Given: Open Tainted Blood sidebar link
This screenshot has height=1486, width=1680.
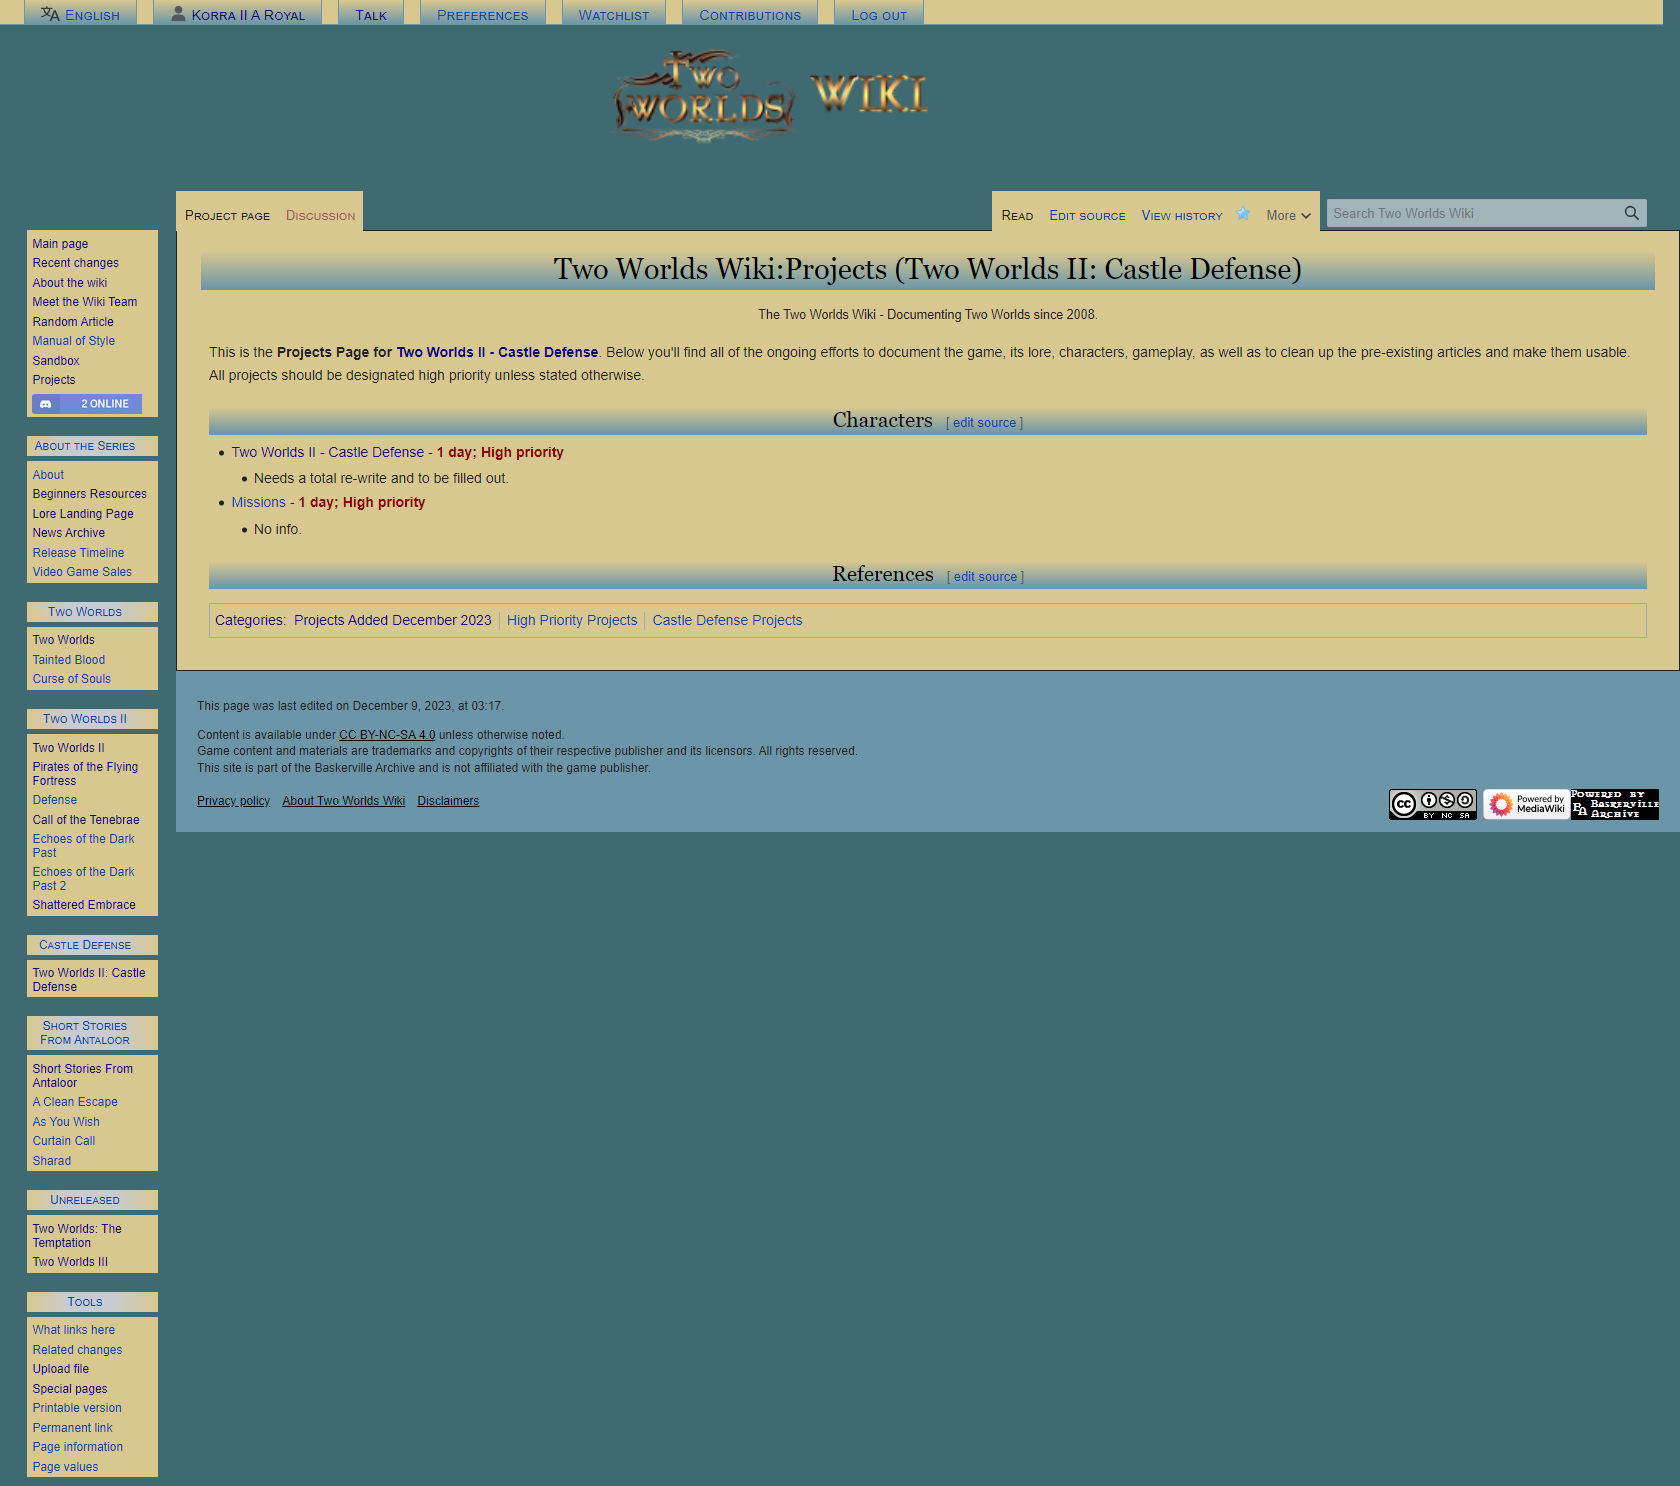Looking at the screenshot, I should 68,660.
